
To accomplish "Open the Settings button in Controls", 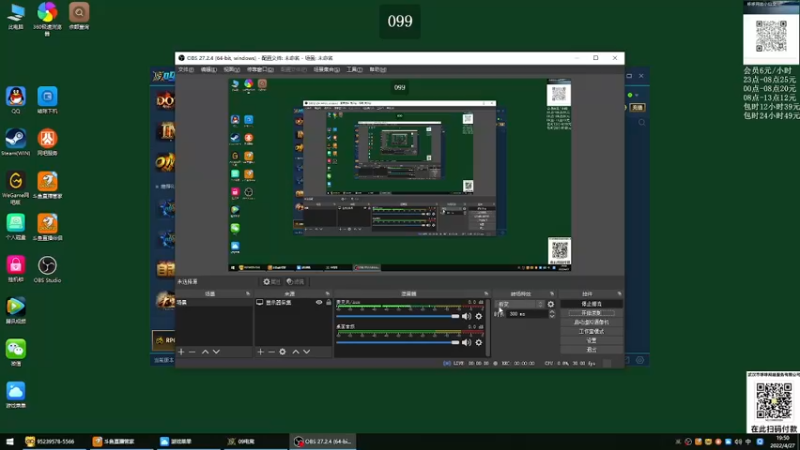I will (x=591, y=341).
